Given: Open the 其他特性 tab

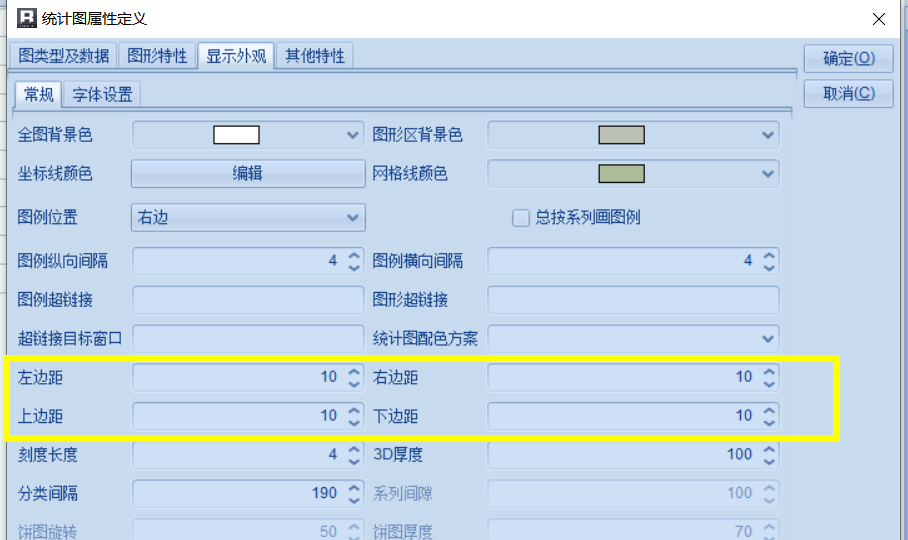Looking at the screenshot, I should pyautogui.click(x=314, y=56).
